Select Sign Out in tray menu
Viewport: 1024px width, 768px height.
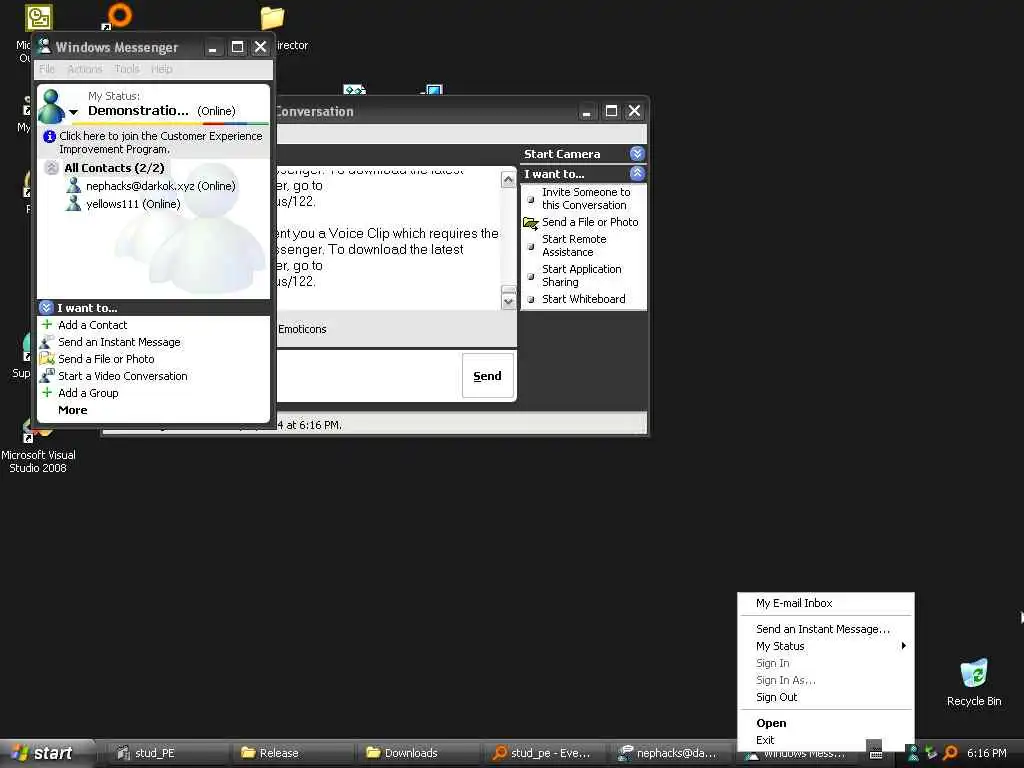[825, 697]
